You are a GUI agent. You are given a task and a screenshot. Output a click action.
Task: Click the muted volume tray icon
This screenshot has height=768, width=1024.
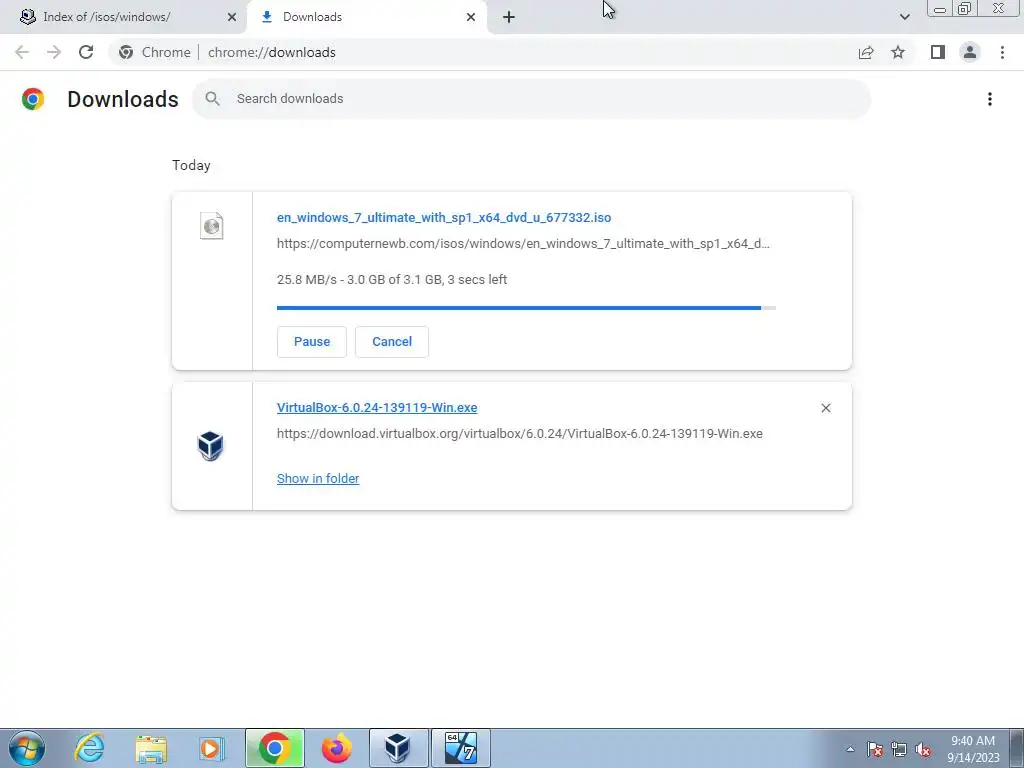[923, 750]
